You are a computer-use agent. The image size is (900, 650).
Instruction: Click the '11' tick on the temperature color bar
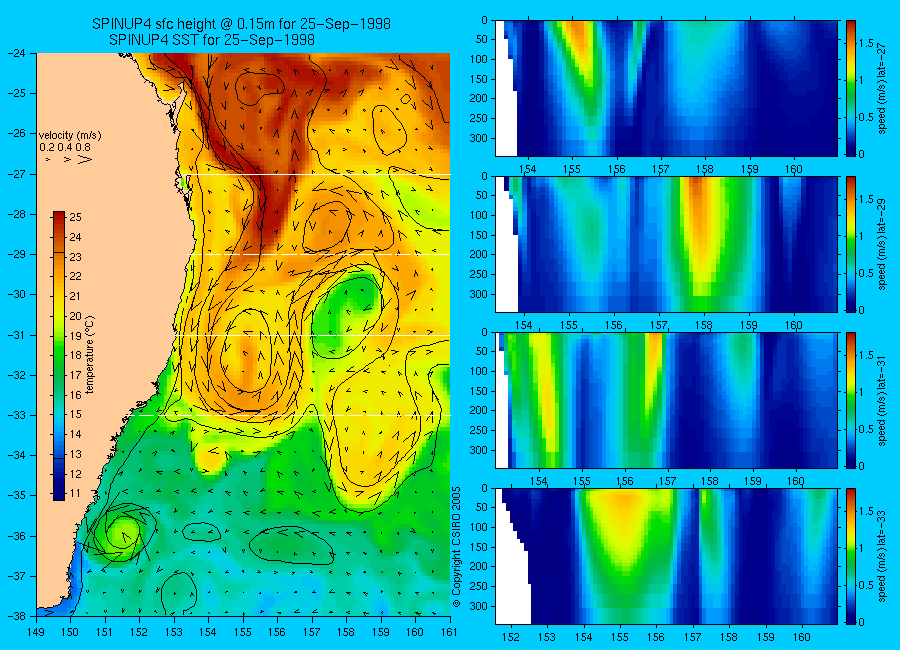tap(76, 493)
